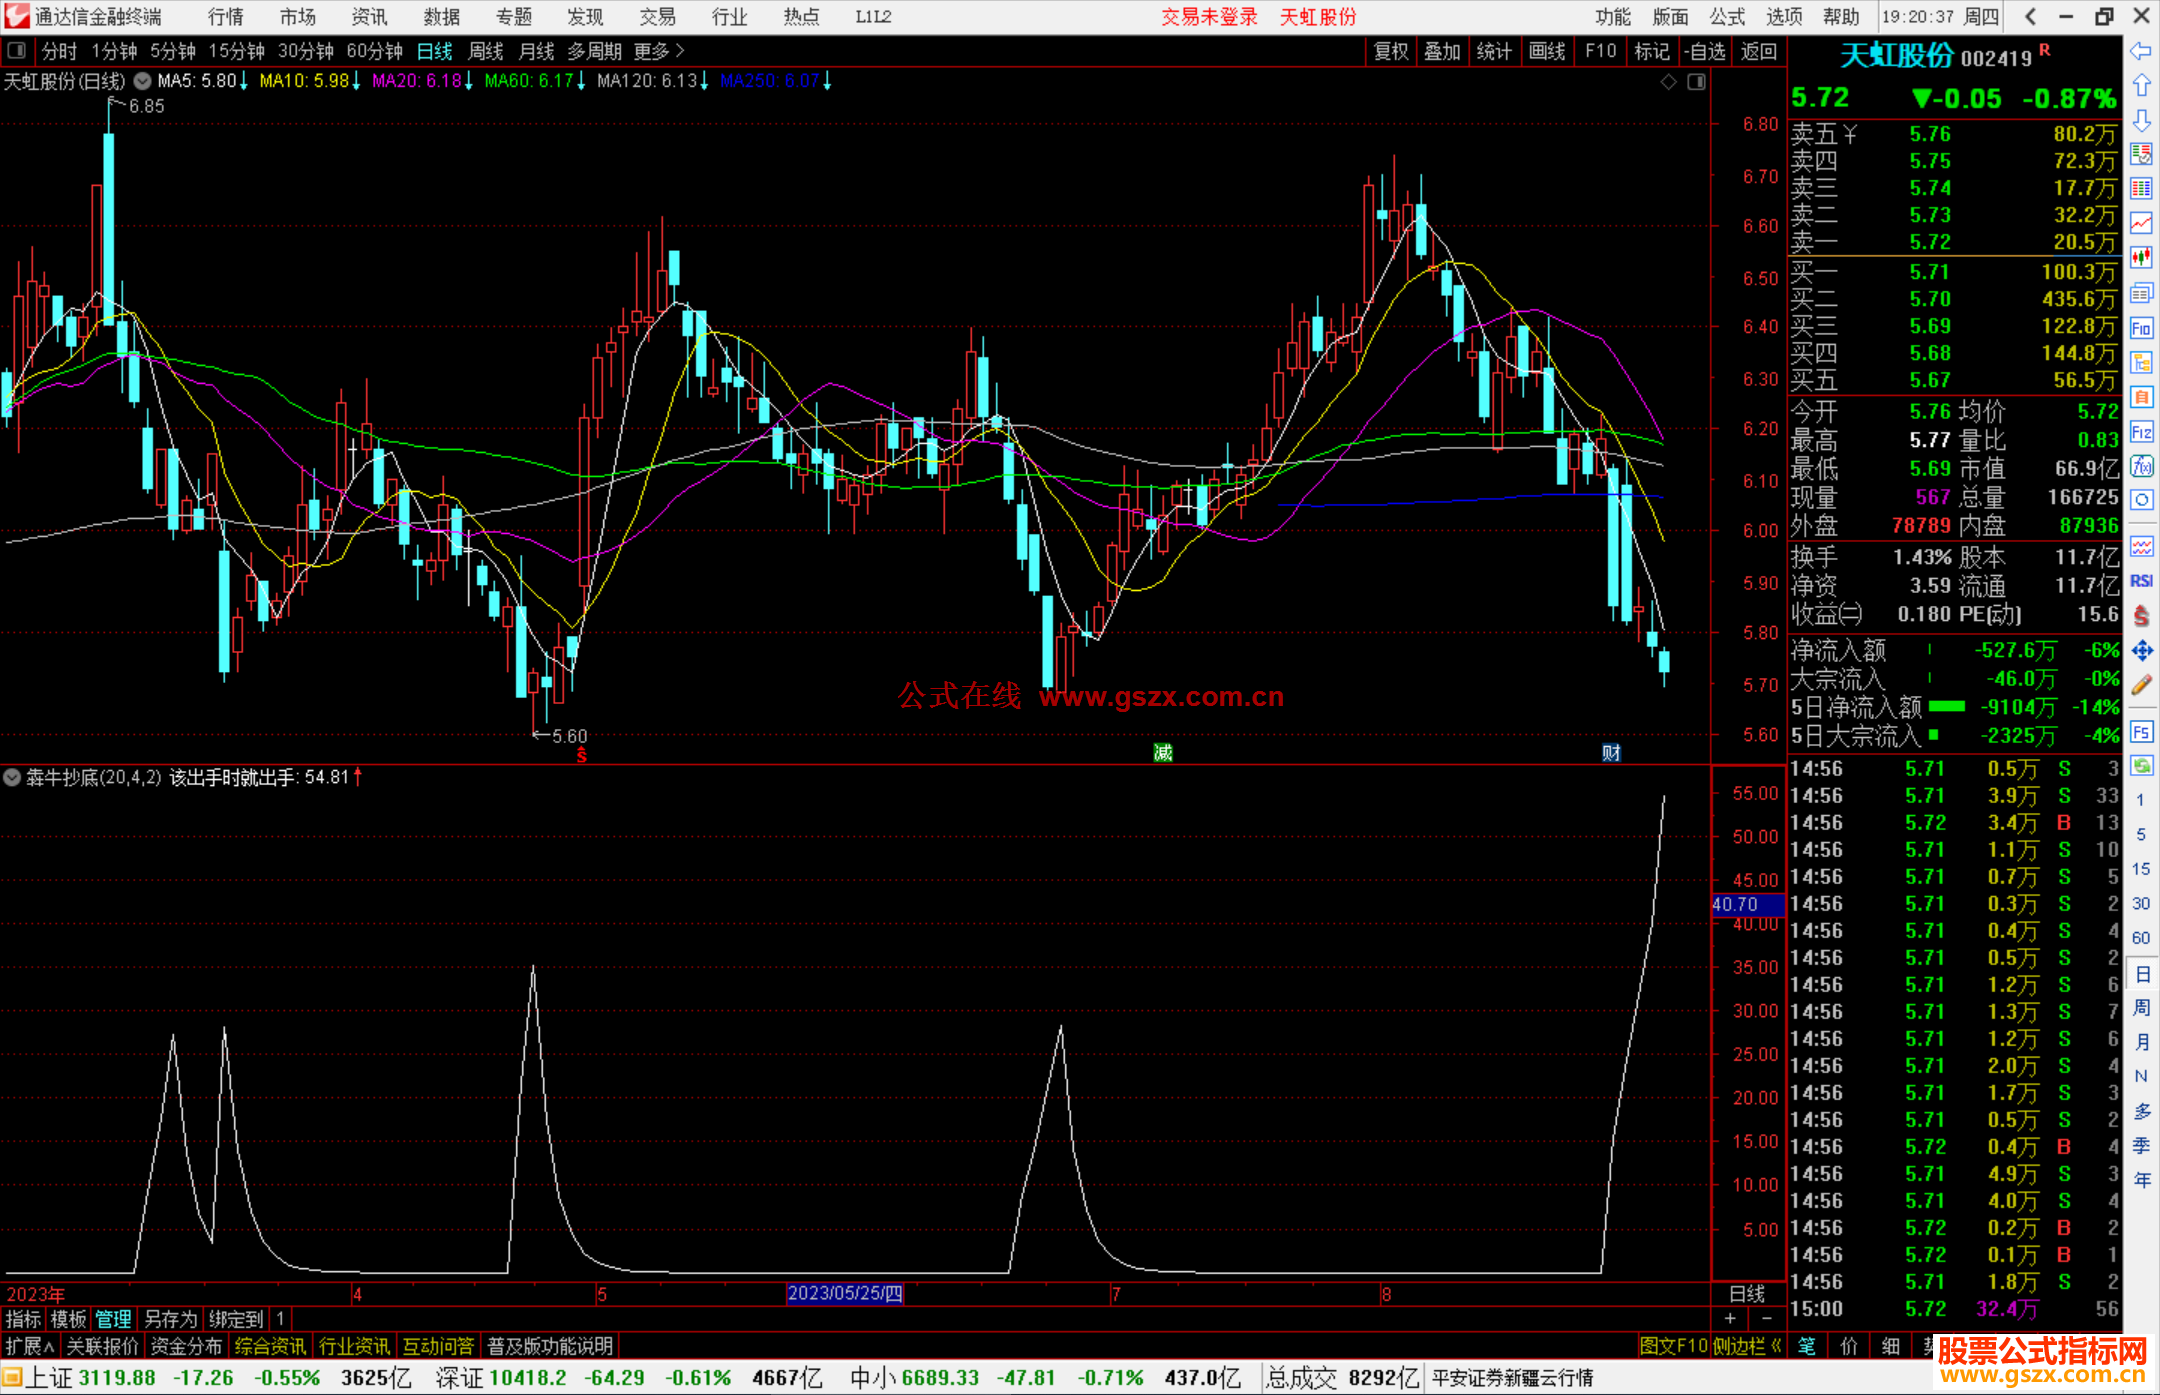2160x1395 pixels.
Task: Collapse the 侧边栏 sidebar panel
Action: coord(1746,1346)
